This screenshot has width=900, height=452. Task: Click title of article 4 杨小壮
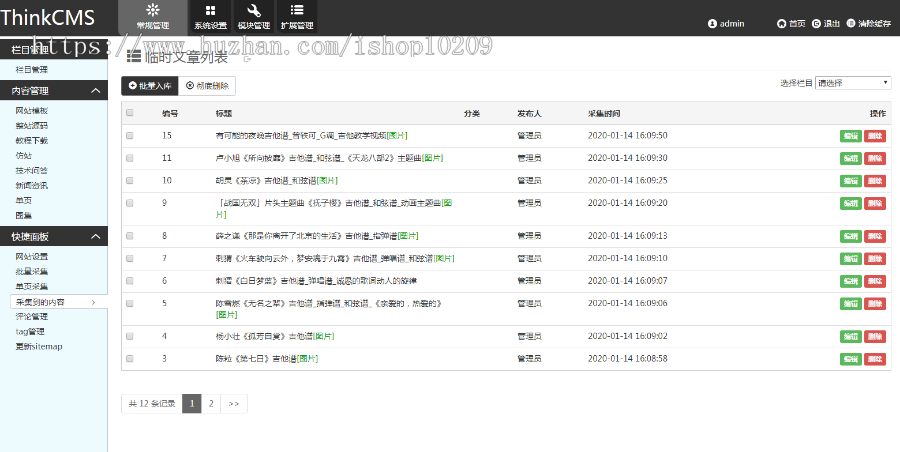point(275,336)
